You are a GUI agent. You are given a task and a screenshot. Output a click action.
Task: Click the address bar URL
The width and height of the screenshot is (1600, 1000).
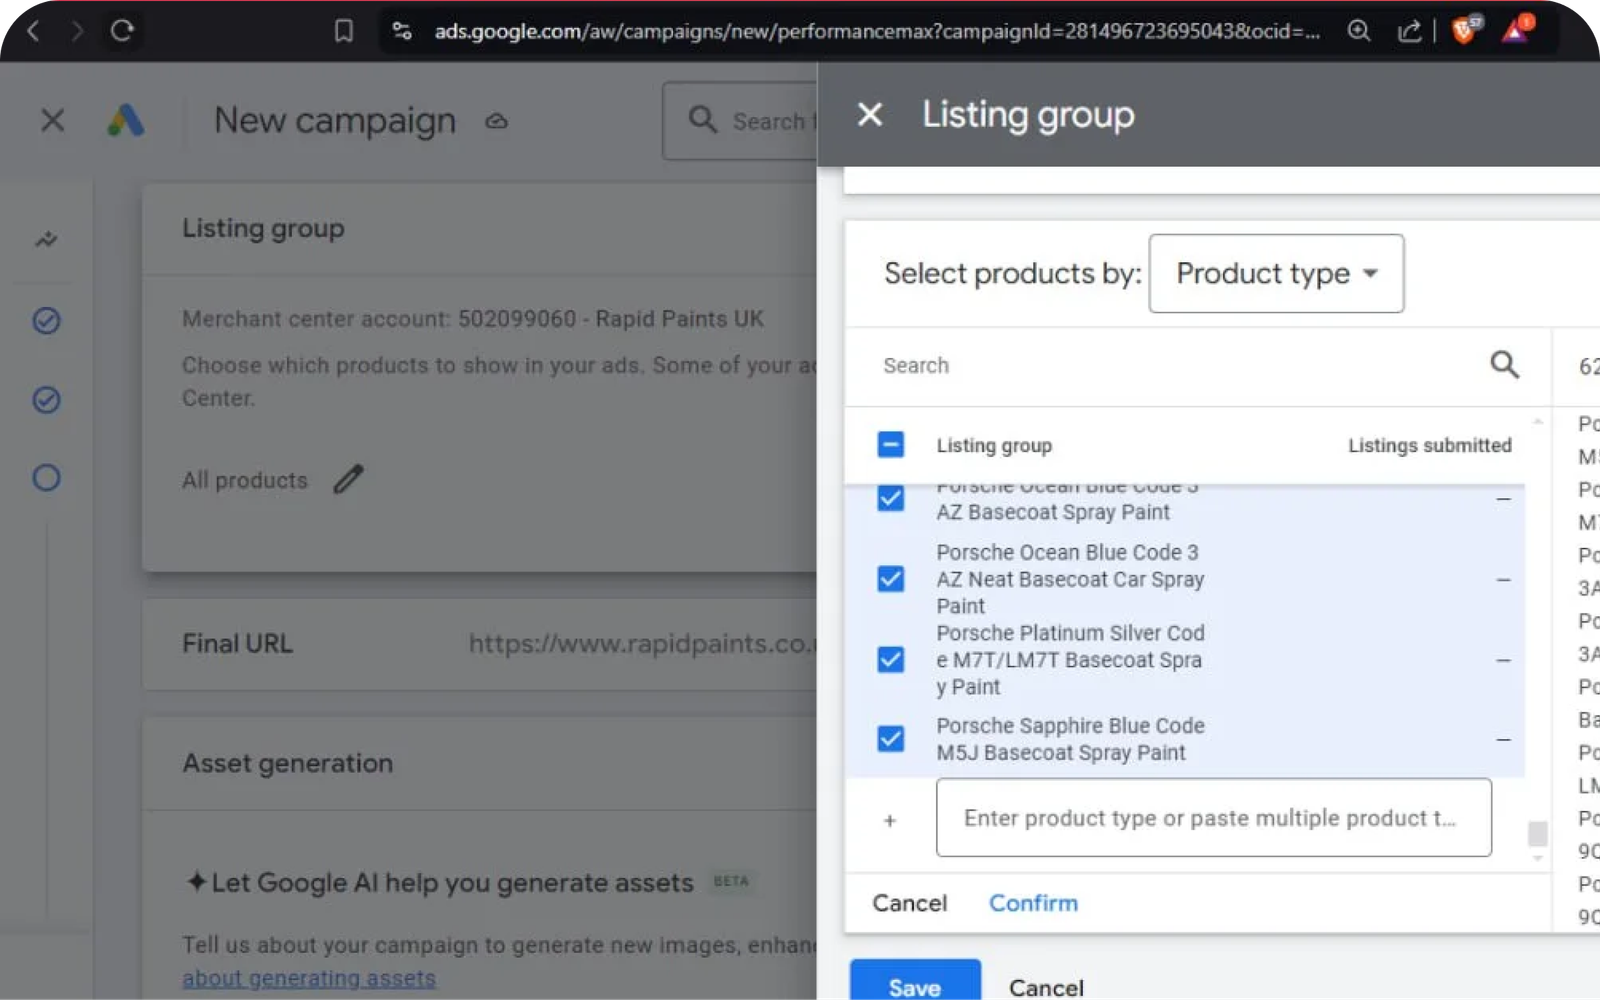(x=877, y=31)
